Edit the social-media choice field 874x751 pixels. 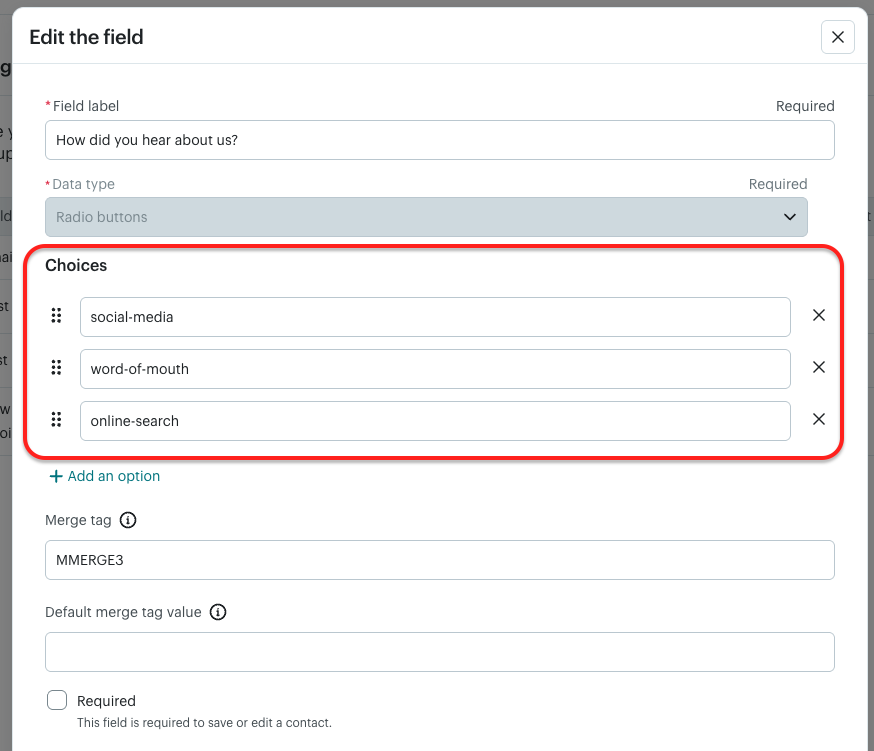[435, 317]
